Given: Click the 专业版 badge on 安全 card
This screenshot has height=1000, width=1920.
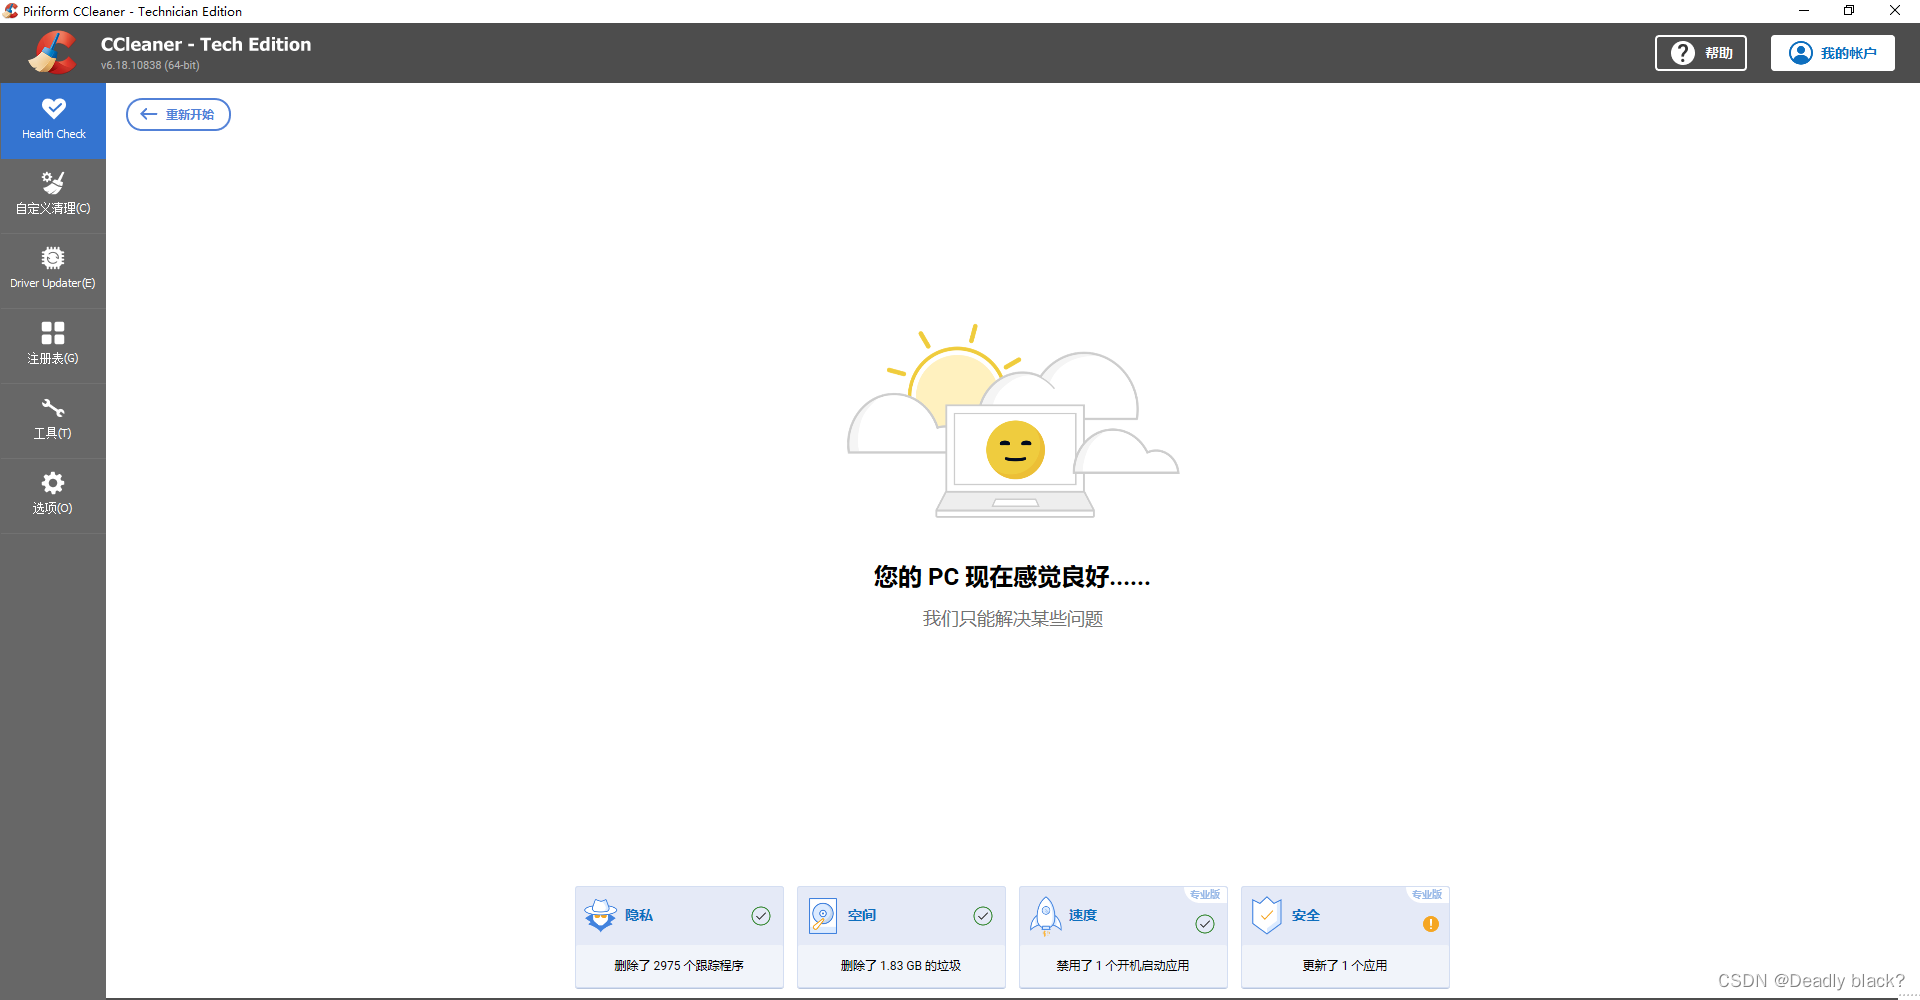Looking at the screenshot, I should [1427, 894].
